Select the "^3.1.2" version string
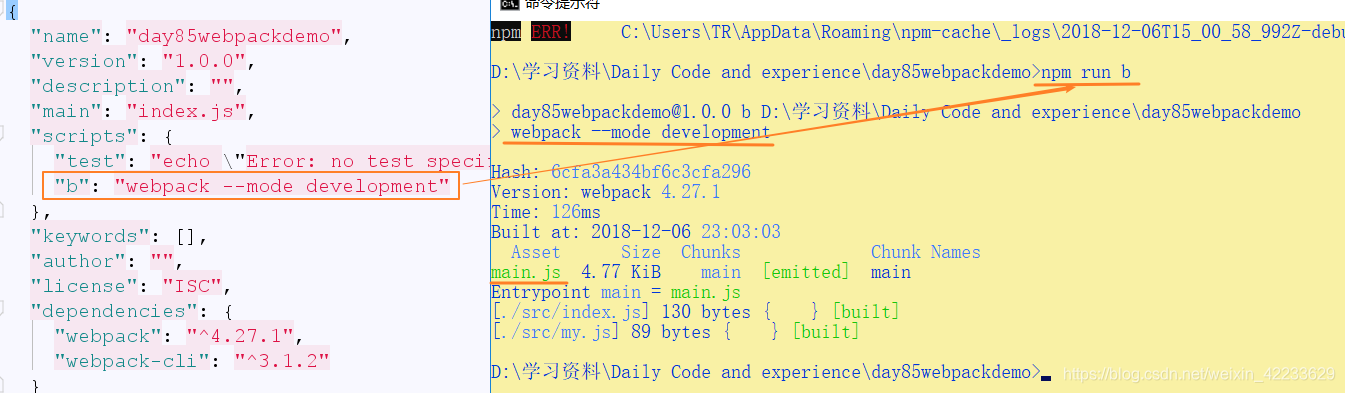Viewport: 1345px width, 393px height. tap(283, 360)
